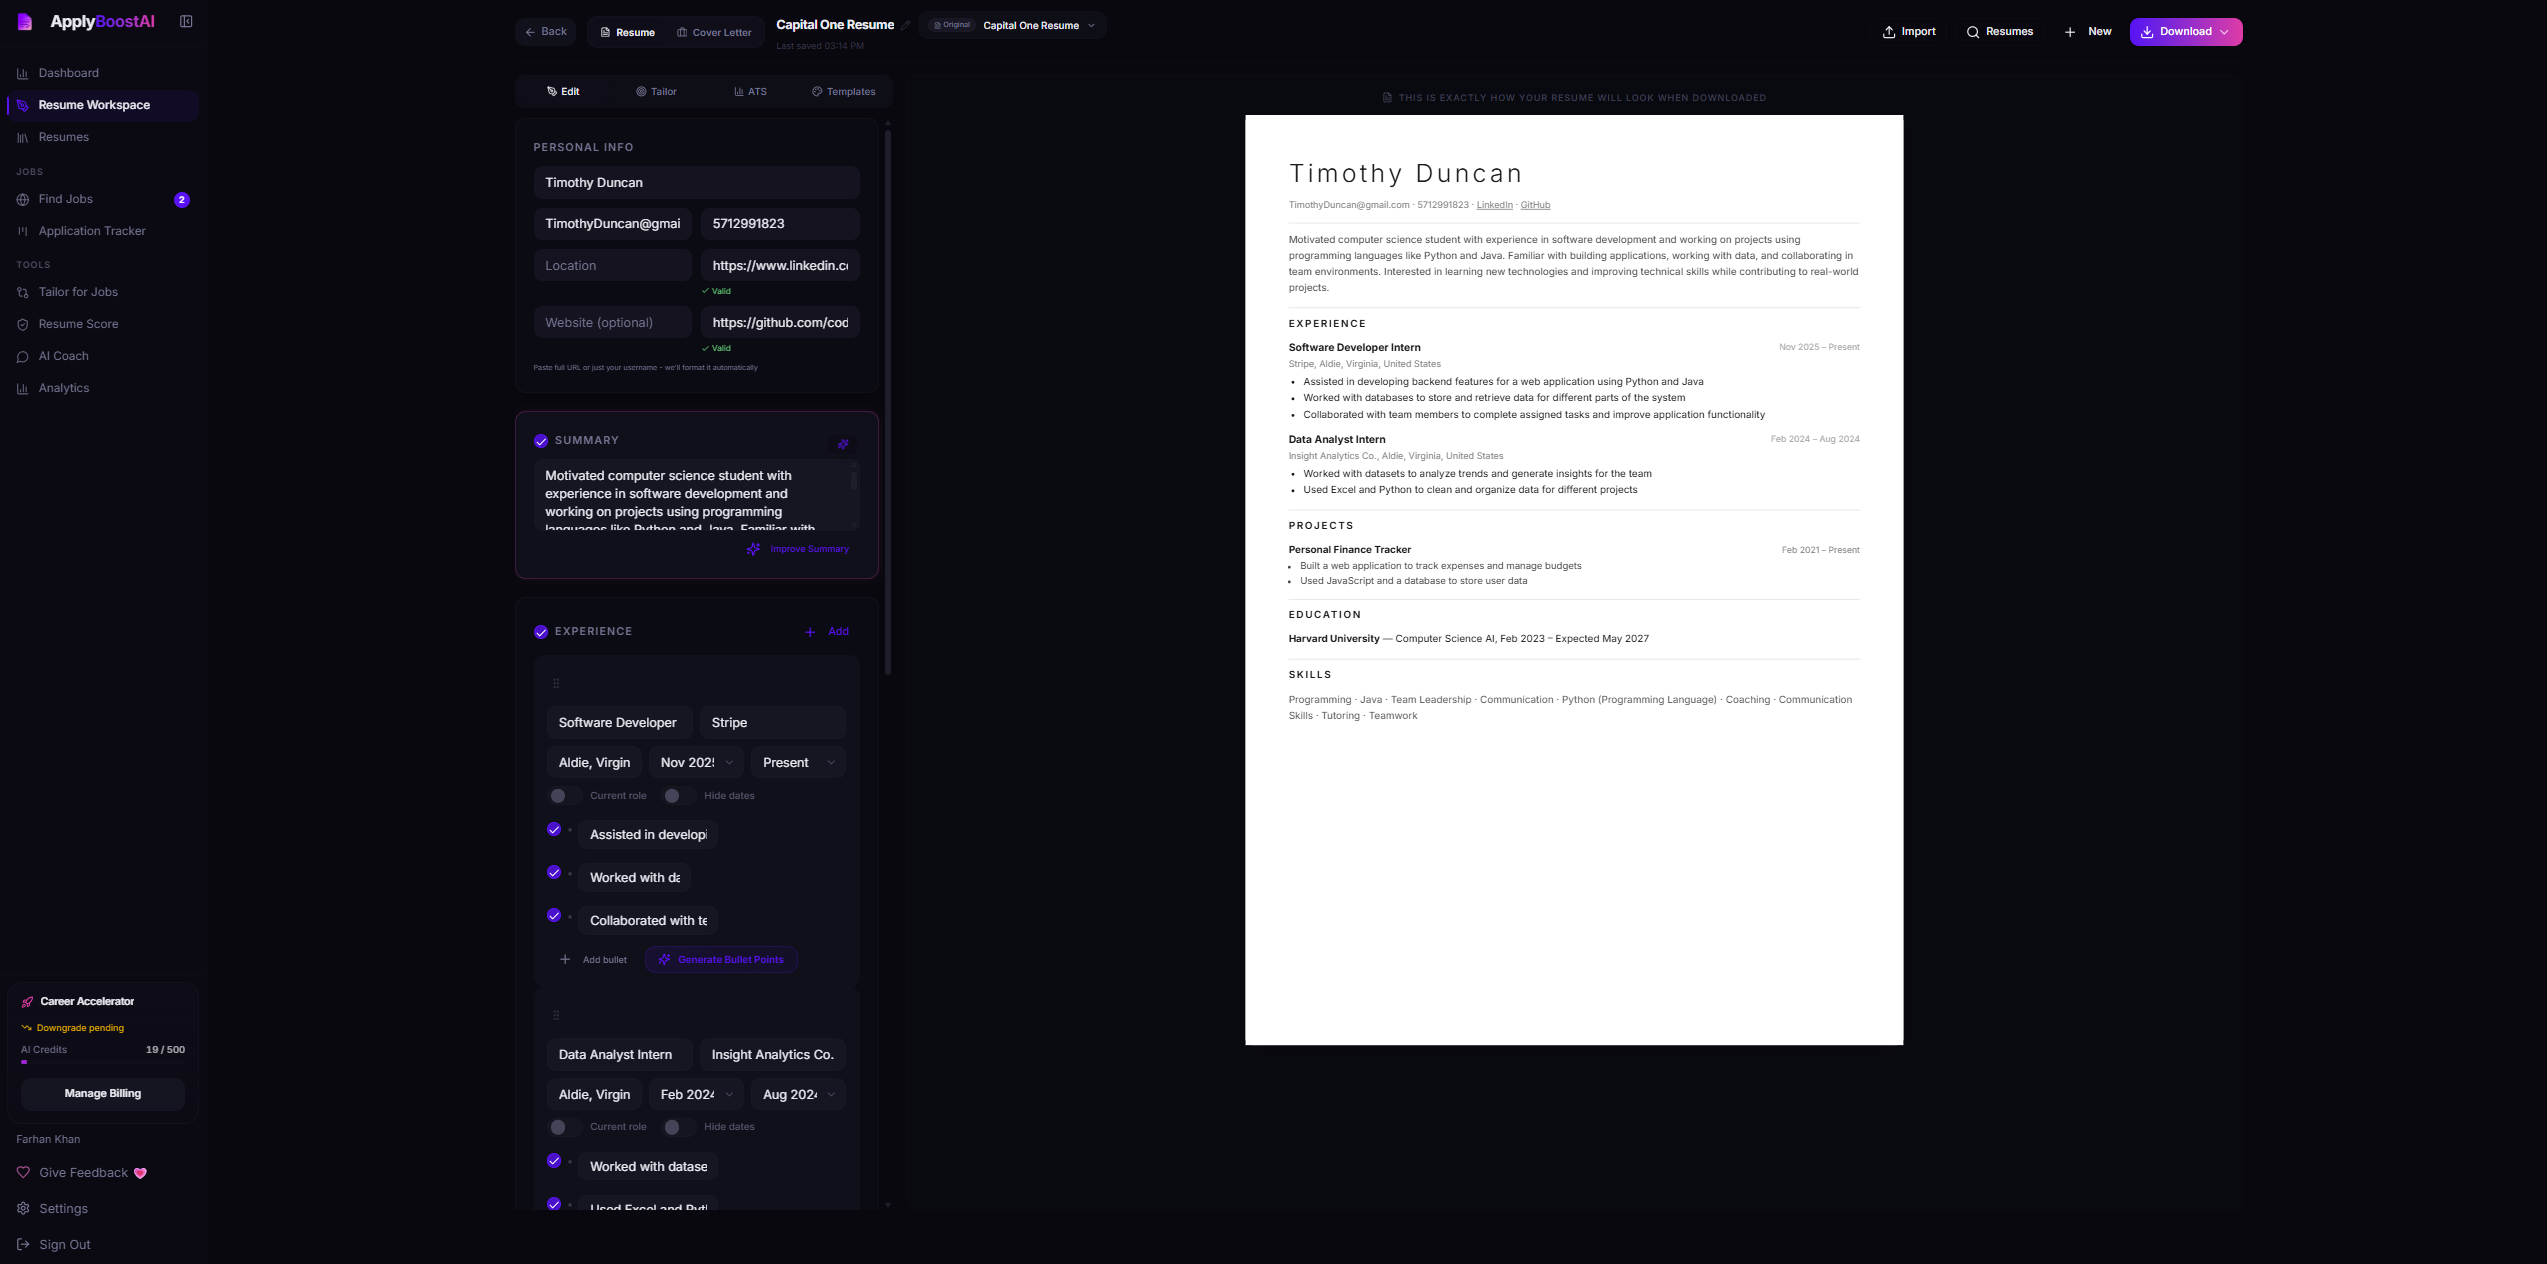
Task: Open AI Coach chat icon in sidebar
Action: pyautogui.click(x=23, y=356)
